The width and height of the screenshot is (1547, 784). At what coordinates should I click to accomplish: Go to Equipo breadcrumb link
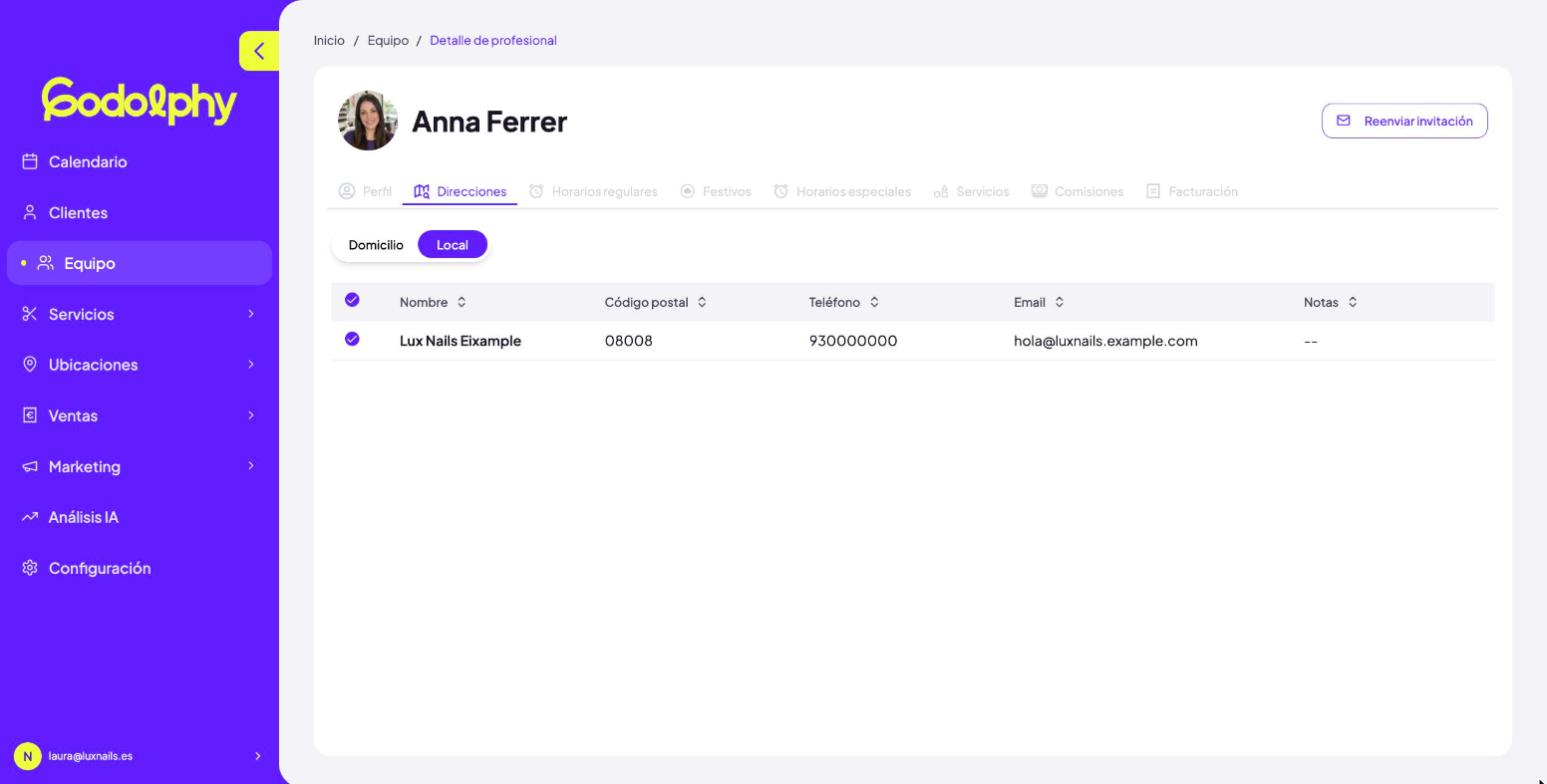point(388,41)
